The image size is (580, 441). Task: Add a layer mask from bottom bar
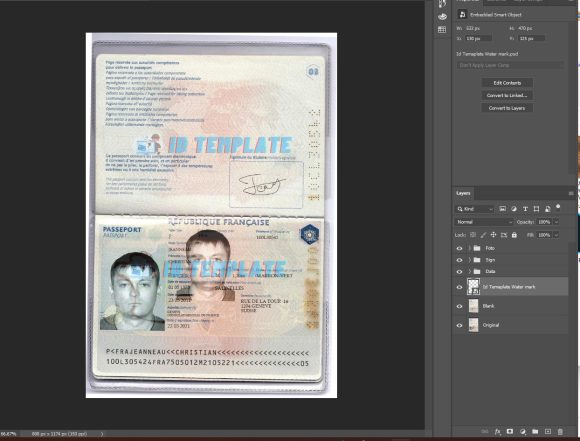tap(510, 431)
